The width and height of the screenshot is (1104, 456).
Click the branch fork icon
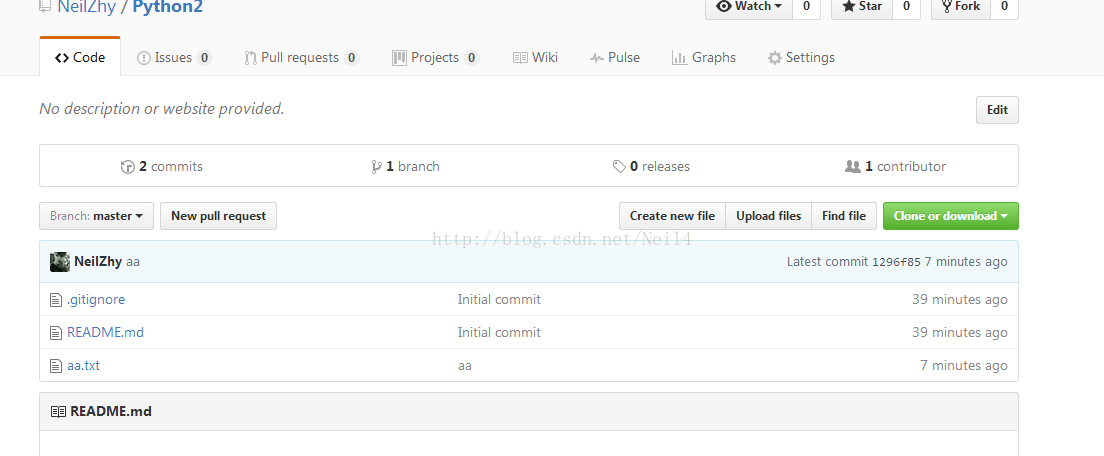pyautogui.click(x=377, y=167)
